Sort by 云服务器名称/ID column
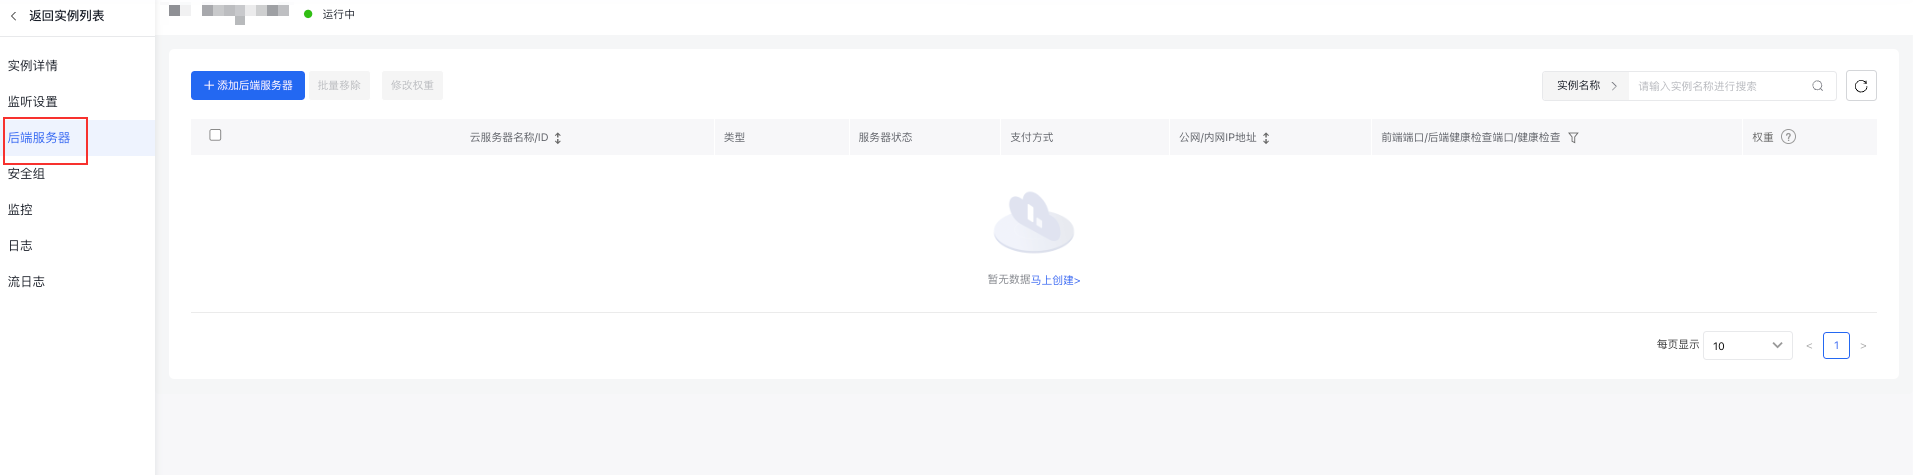 pyautogui.click(x=558, y=138)
